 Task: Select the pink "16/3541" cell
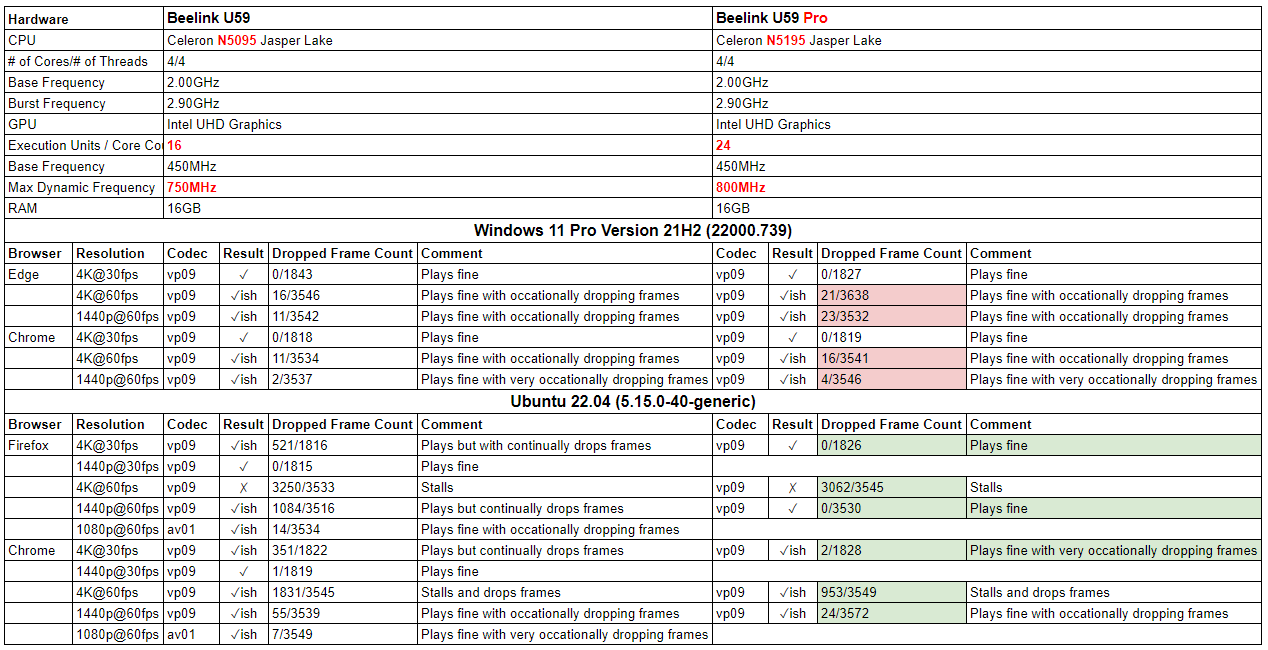pyautogui.click(x=893, y=359)
